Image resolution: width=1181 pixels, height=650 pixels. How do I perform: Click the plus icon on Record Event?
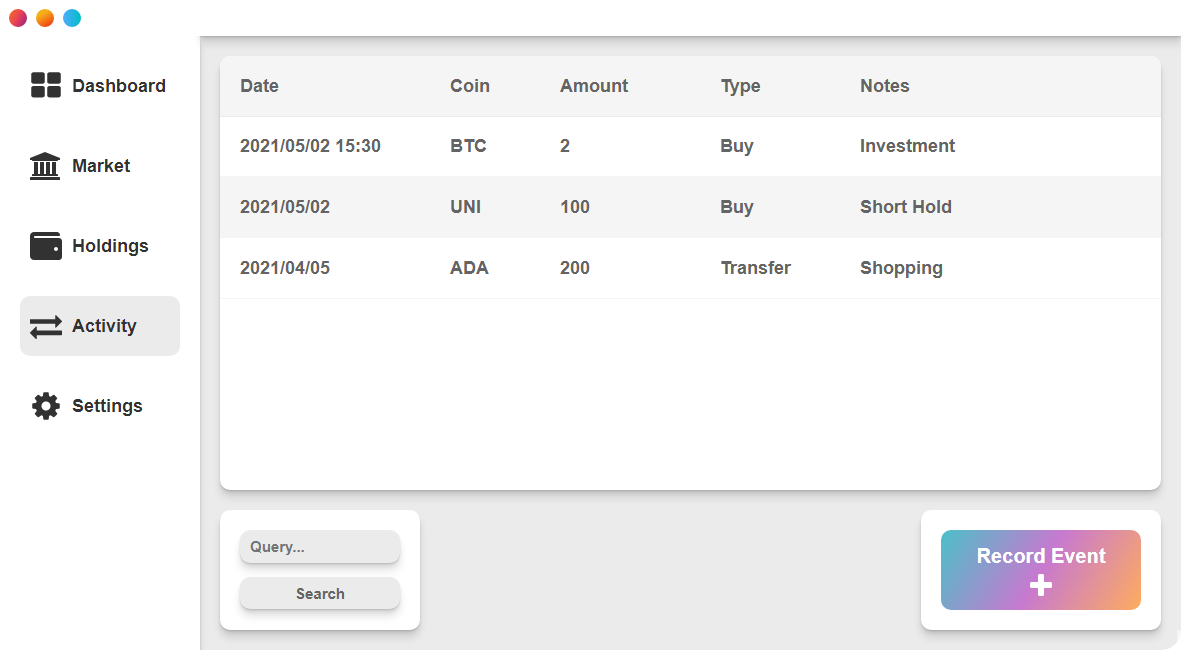[x=1041, y=585]
